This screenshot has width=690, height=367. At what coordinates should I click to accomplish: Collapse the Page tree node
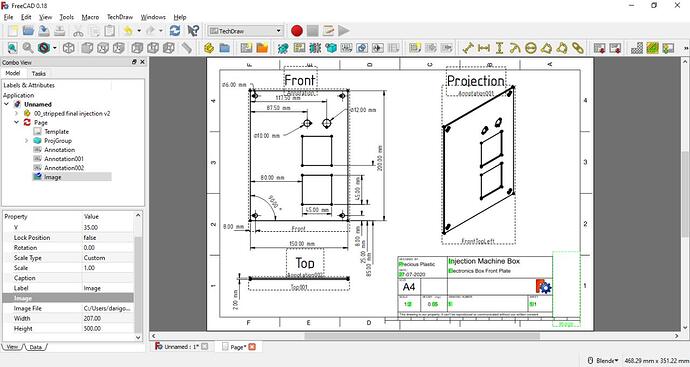coord(16,122)
